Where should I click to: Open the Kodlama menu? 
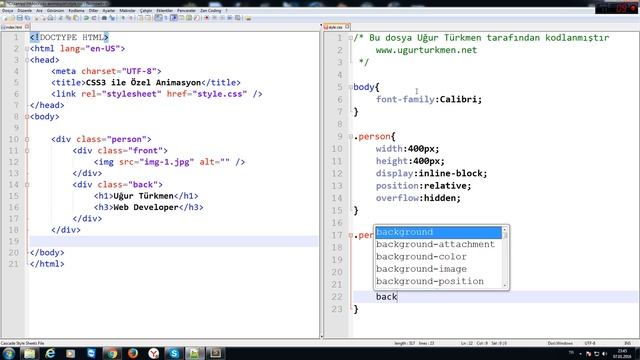[x=76, y=11]
